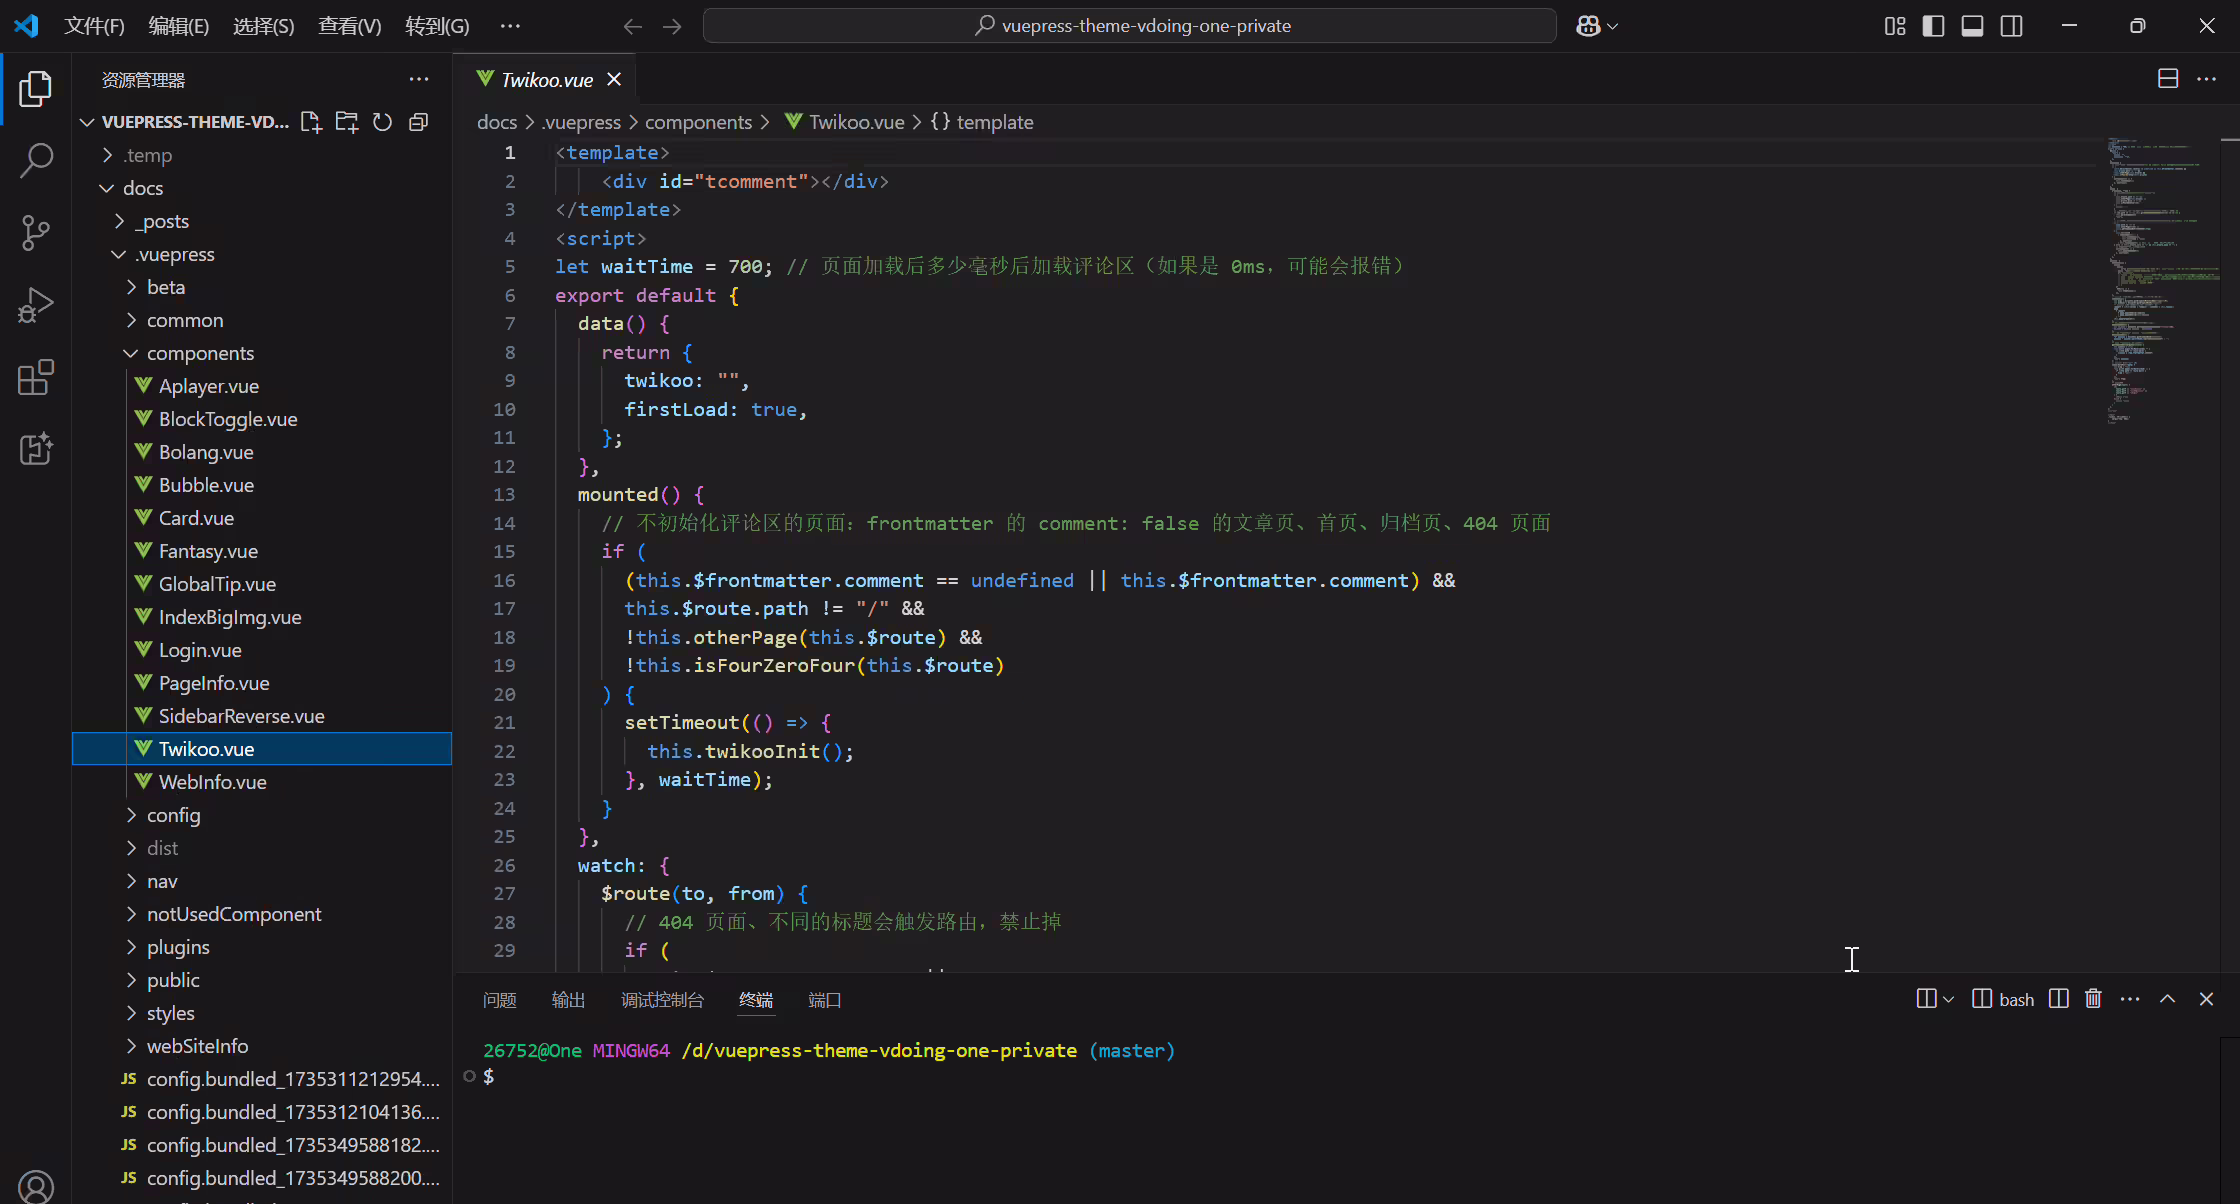Collapse all folders in explorer
The height and width of the screenshot is (1204, 2240).
(x=418, y=122)
